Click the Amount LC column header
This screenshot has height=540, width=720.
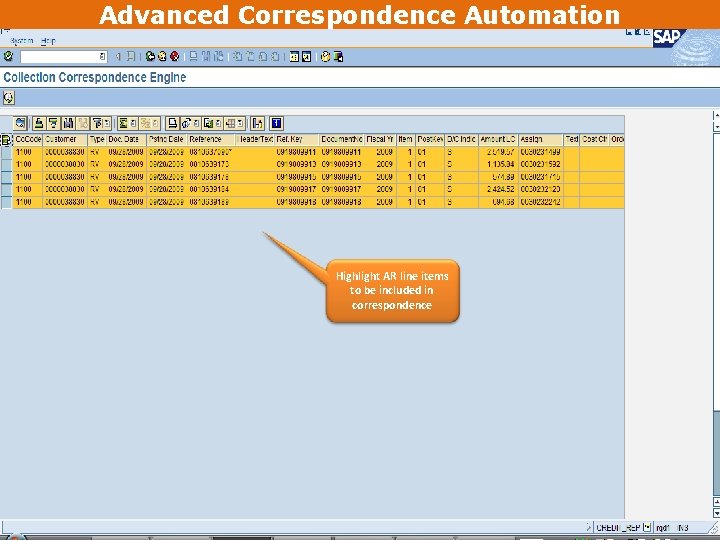point(498,139)
